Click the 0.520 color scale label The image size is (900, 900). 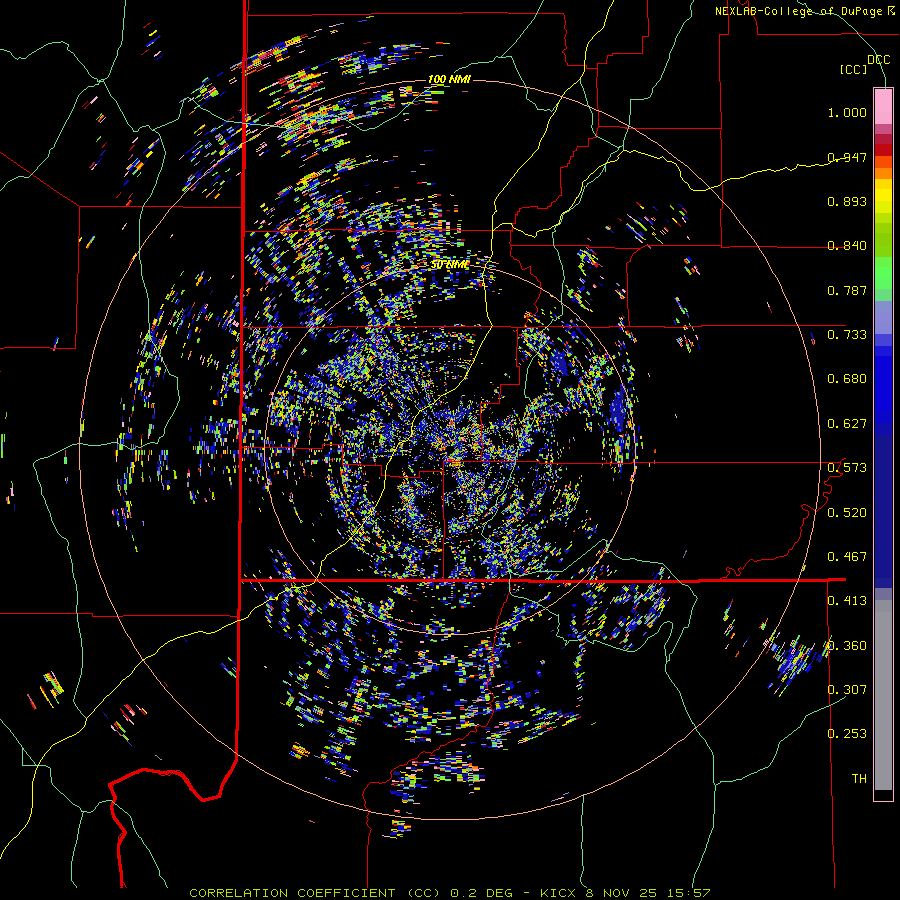847,513
